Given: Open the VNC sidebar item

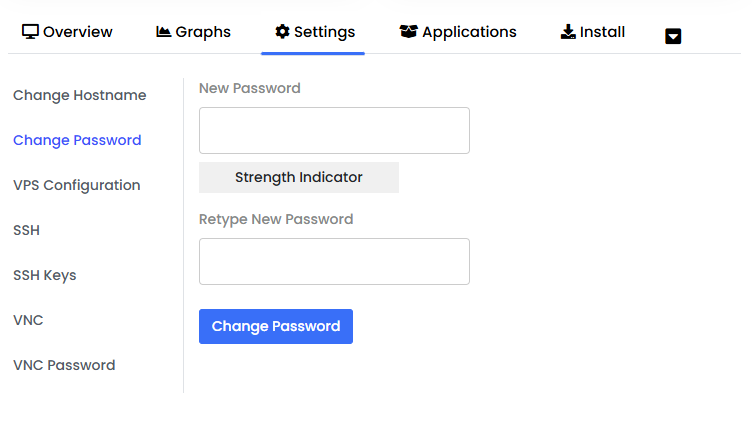Looking at the screenshot, I should 28,320.
